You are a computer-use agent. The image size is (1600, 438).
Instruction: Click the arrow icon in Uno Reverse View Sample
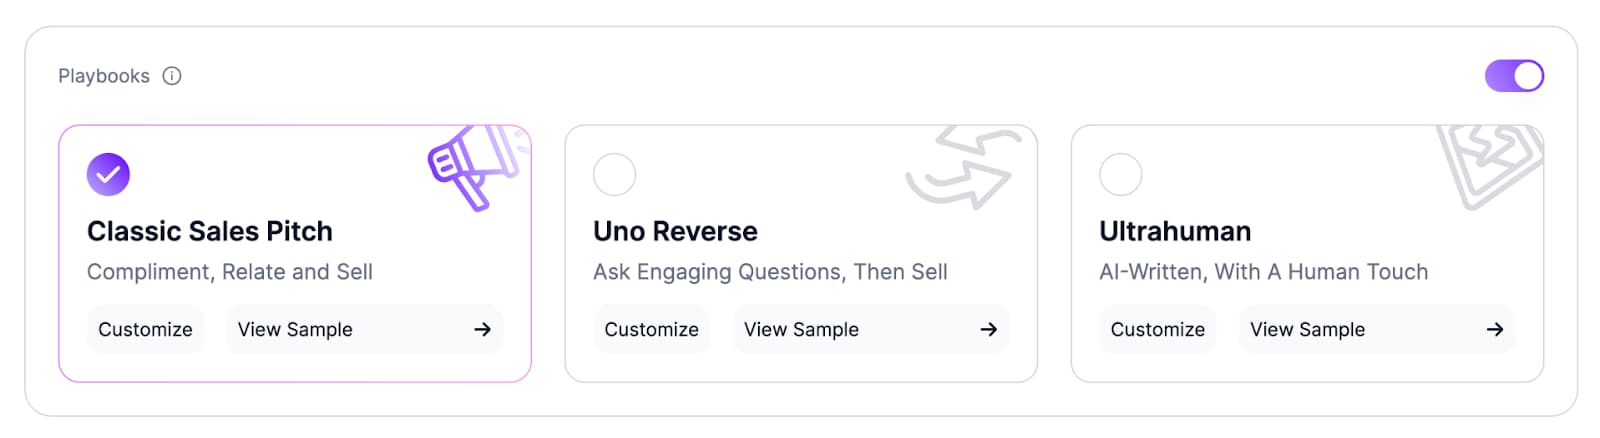click(x=988, y=329)
